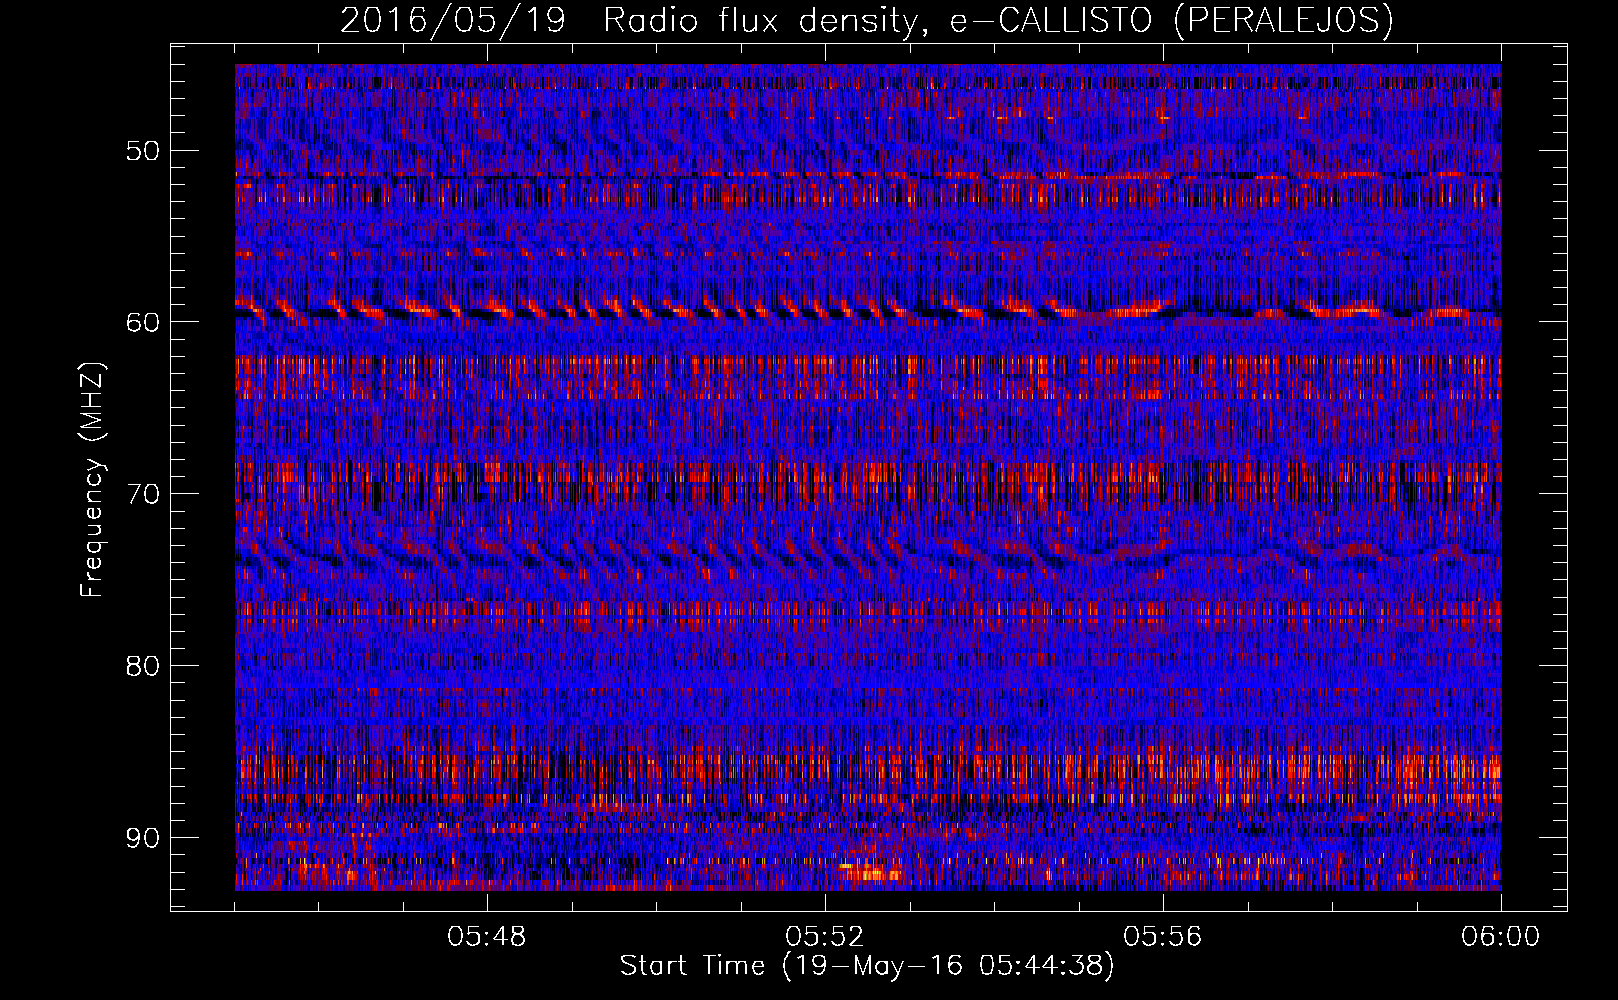Image resolution: width=1618 pixels, height=1000 pixels.
Task: Click the 60 frequency tick label
Action: tap(143, 322)
